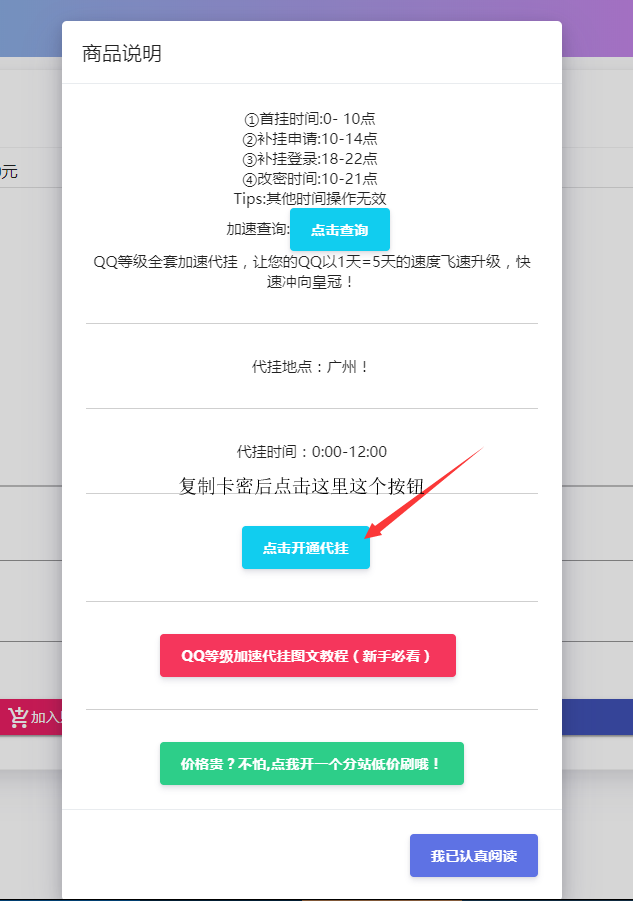Select the ④改密时间:10-21点 line
The height and width of the screenshot is (901, 633).
(x=310, y=179)
